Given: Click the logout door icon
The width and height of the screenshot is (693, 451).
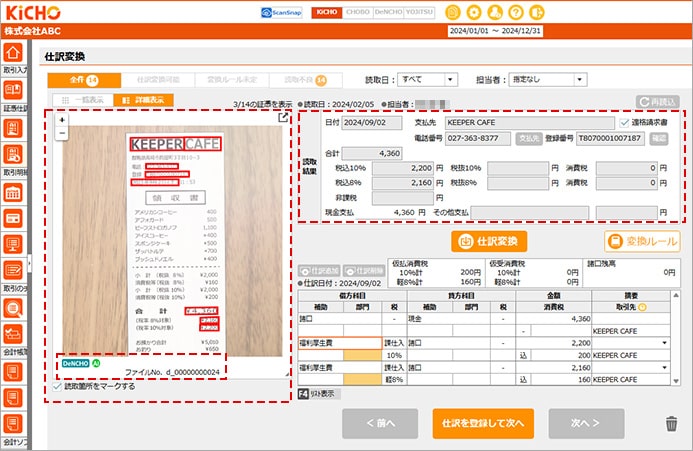Looking at the screenshot, I should pyautogui.click(x=537, y=12).
